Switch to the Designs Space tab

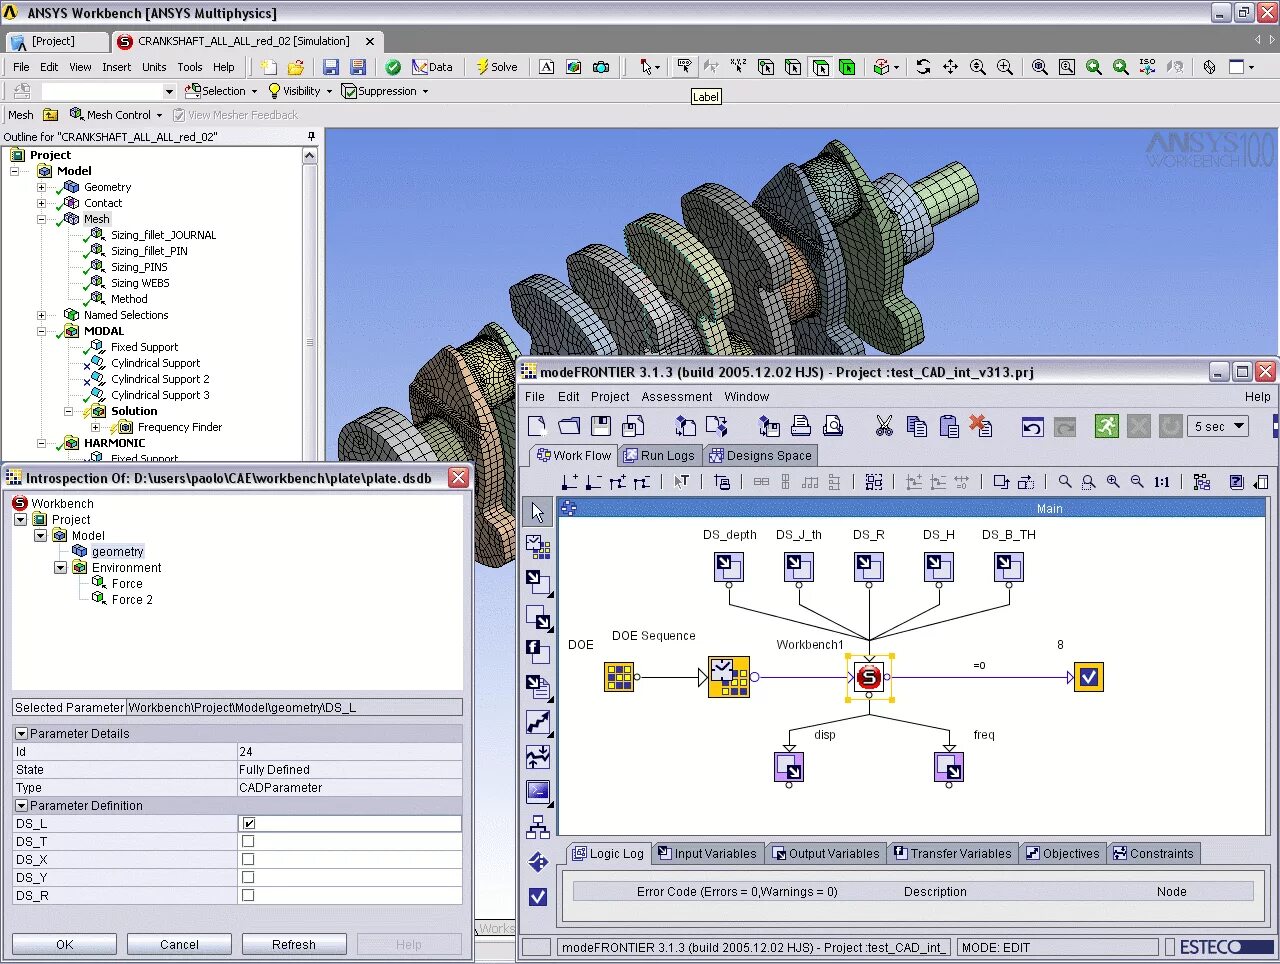click(x=761, y=455)
